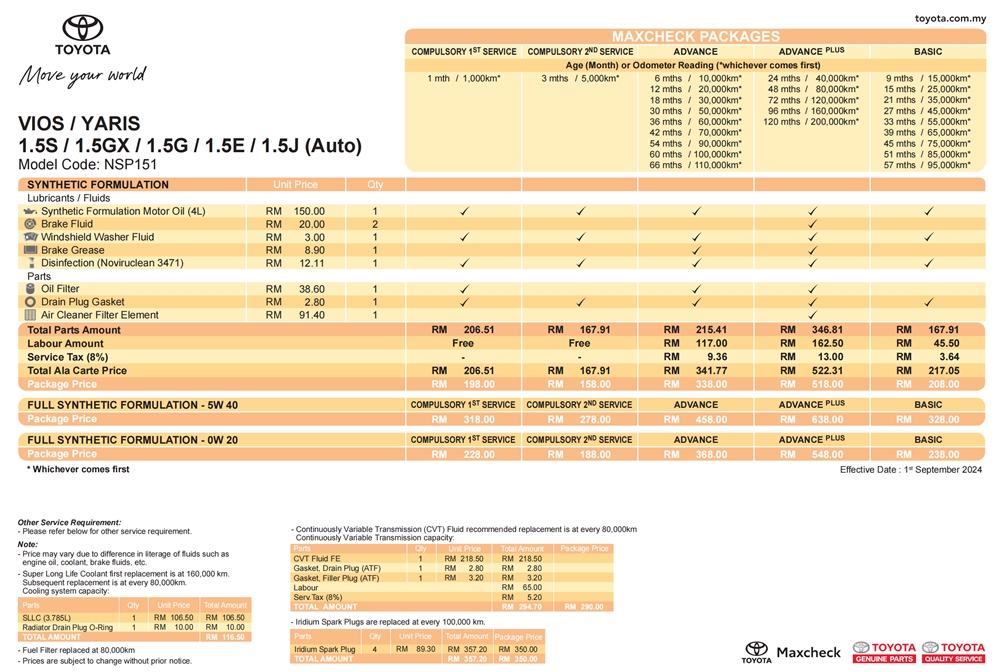Click FULL SYNTHETIC FORMULATION - 0W 20 header

(132, 440)
